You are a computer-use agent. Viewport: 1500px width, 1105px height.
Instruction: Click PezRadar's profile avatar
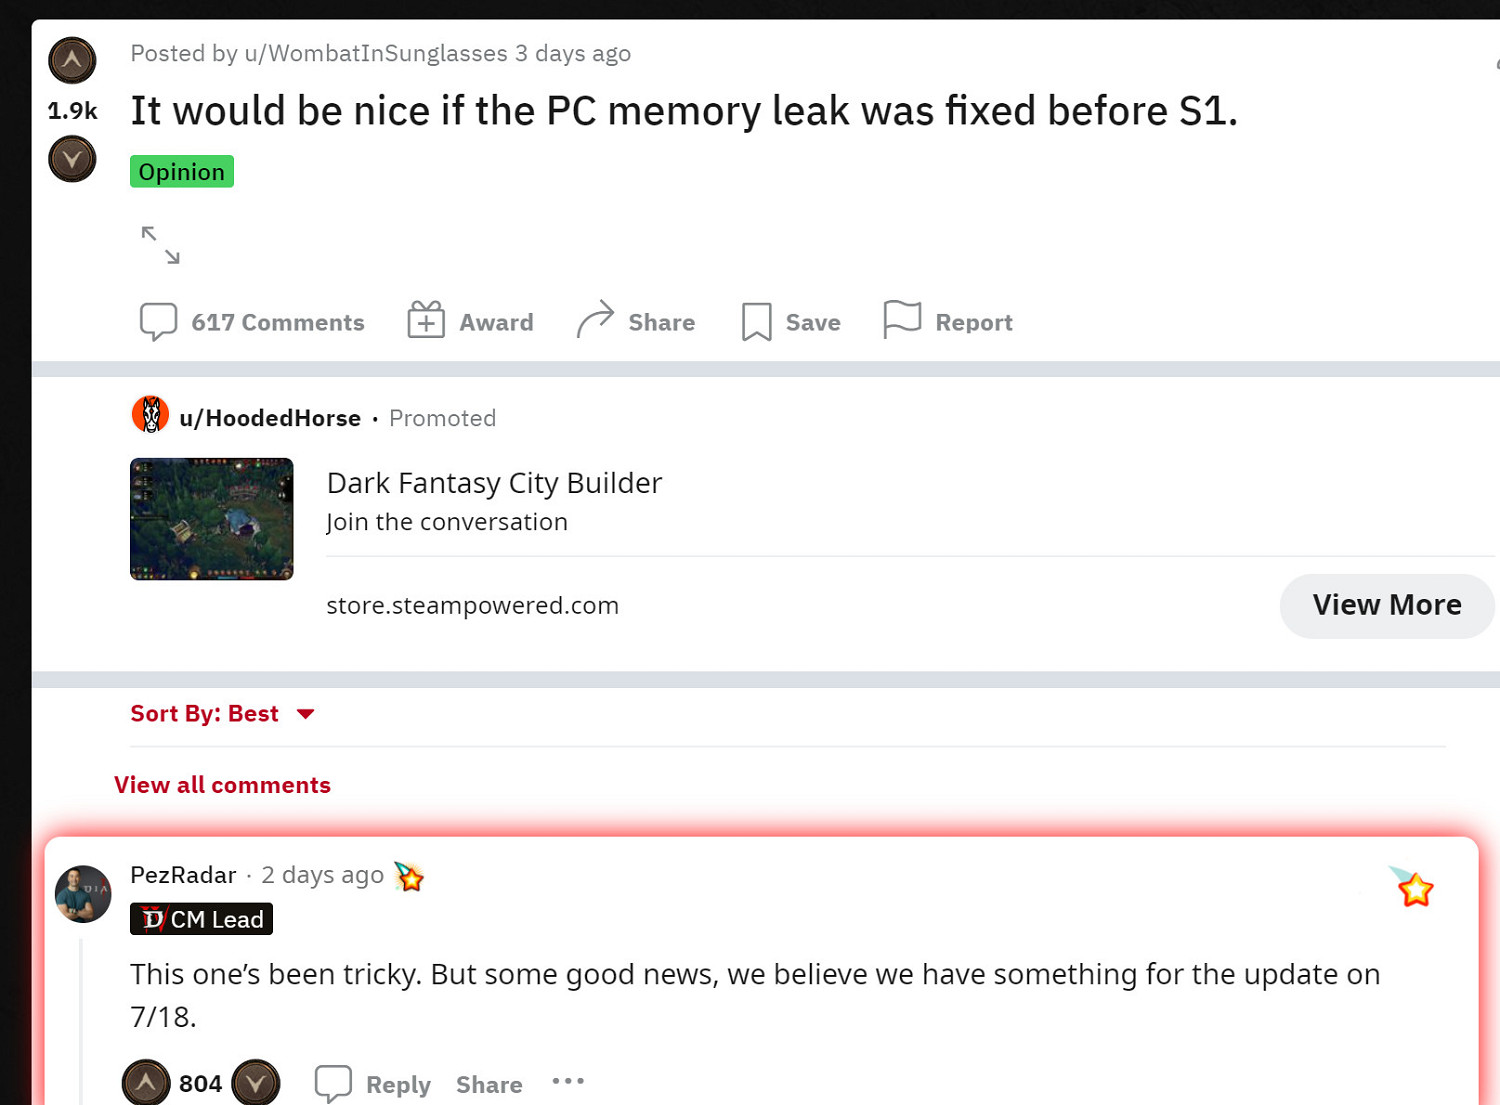pyautogui.click(x=83, y=893)
